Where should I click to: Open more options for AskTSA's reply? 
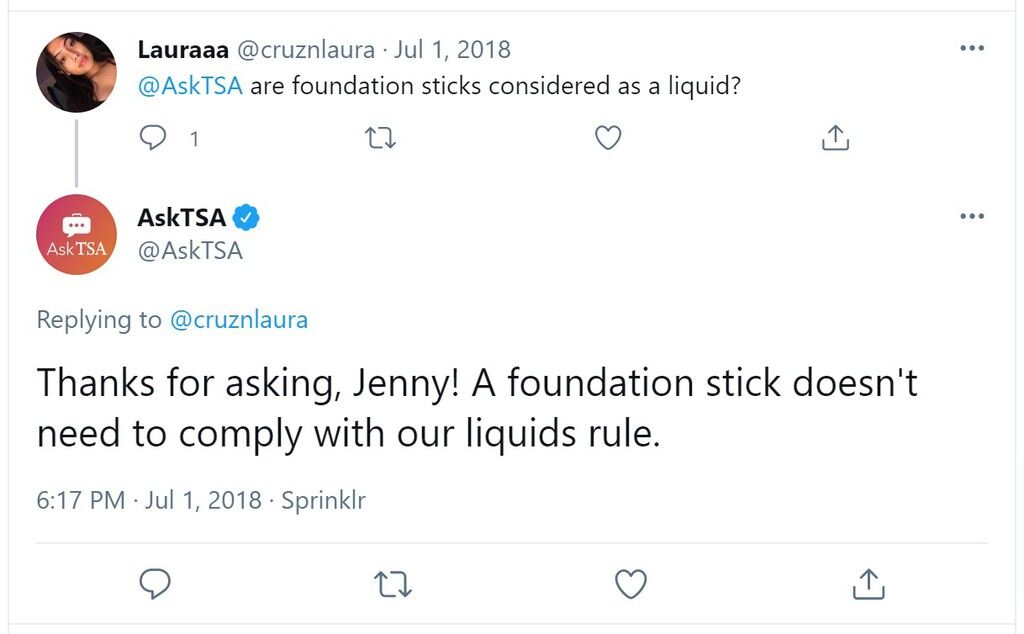[x=972, y=216]
